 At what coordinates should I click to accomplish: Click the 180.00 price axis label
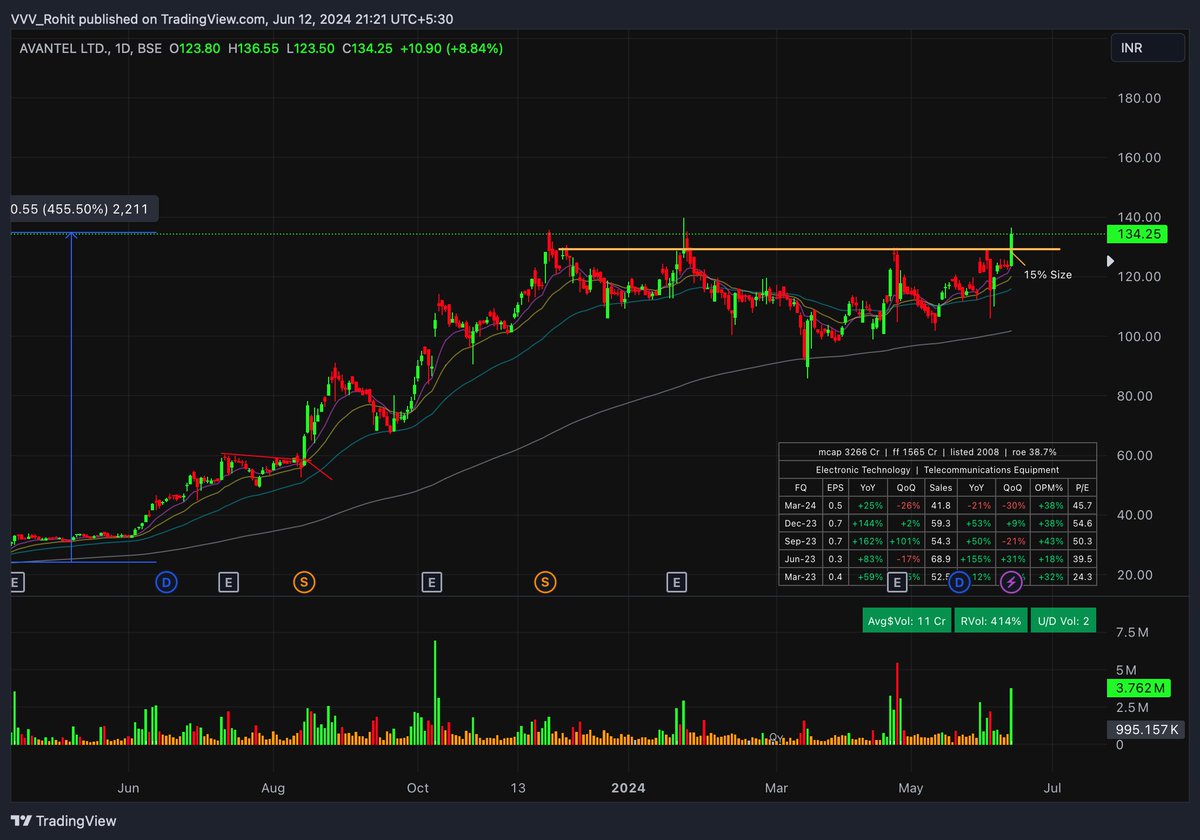click(1139, 98)
